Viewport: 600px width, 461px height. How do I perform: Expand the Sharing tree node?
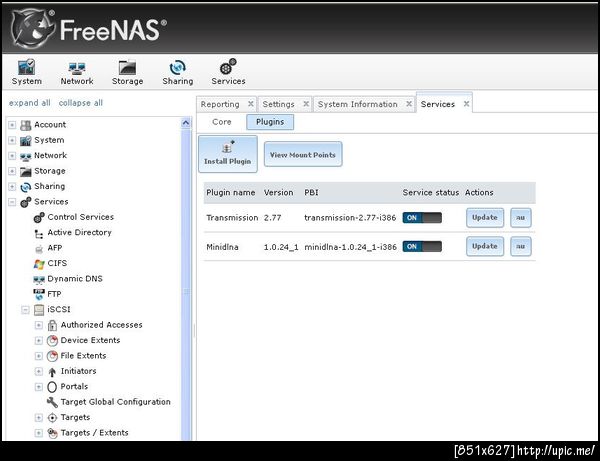coord(12,187)
